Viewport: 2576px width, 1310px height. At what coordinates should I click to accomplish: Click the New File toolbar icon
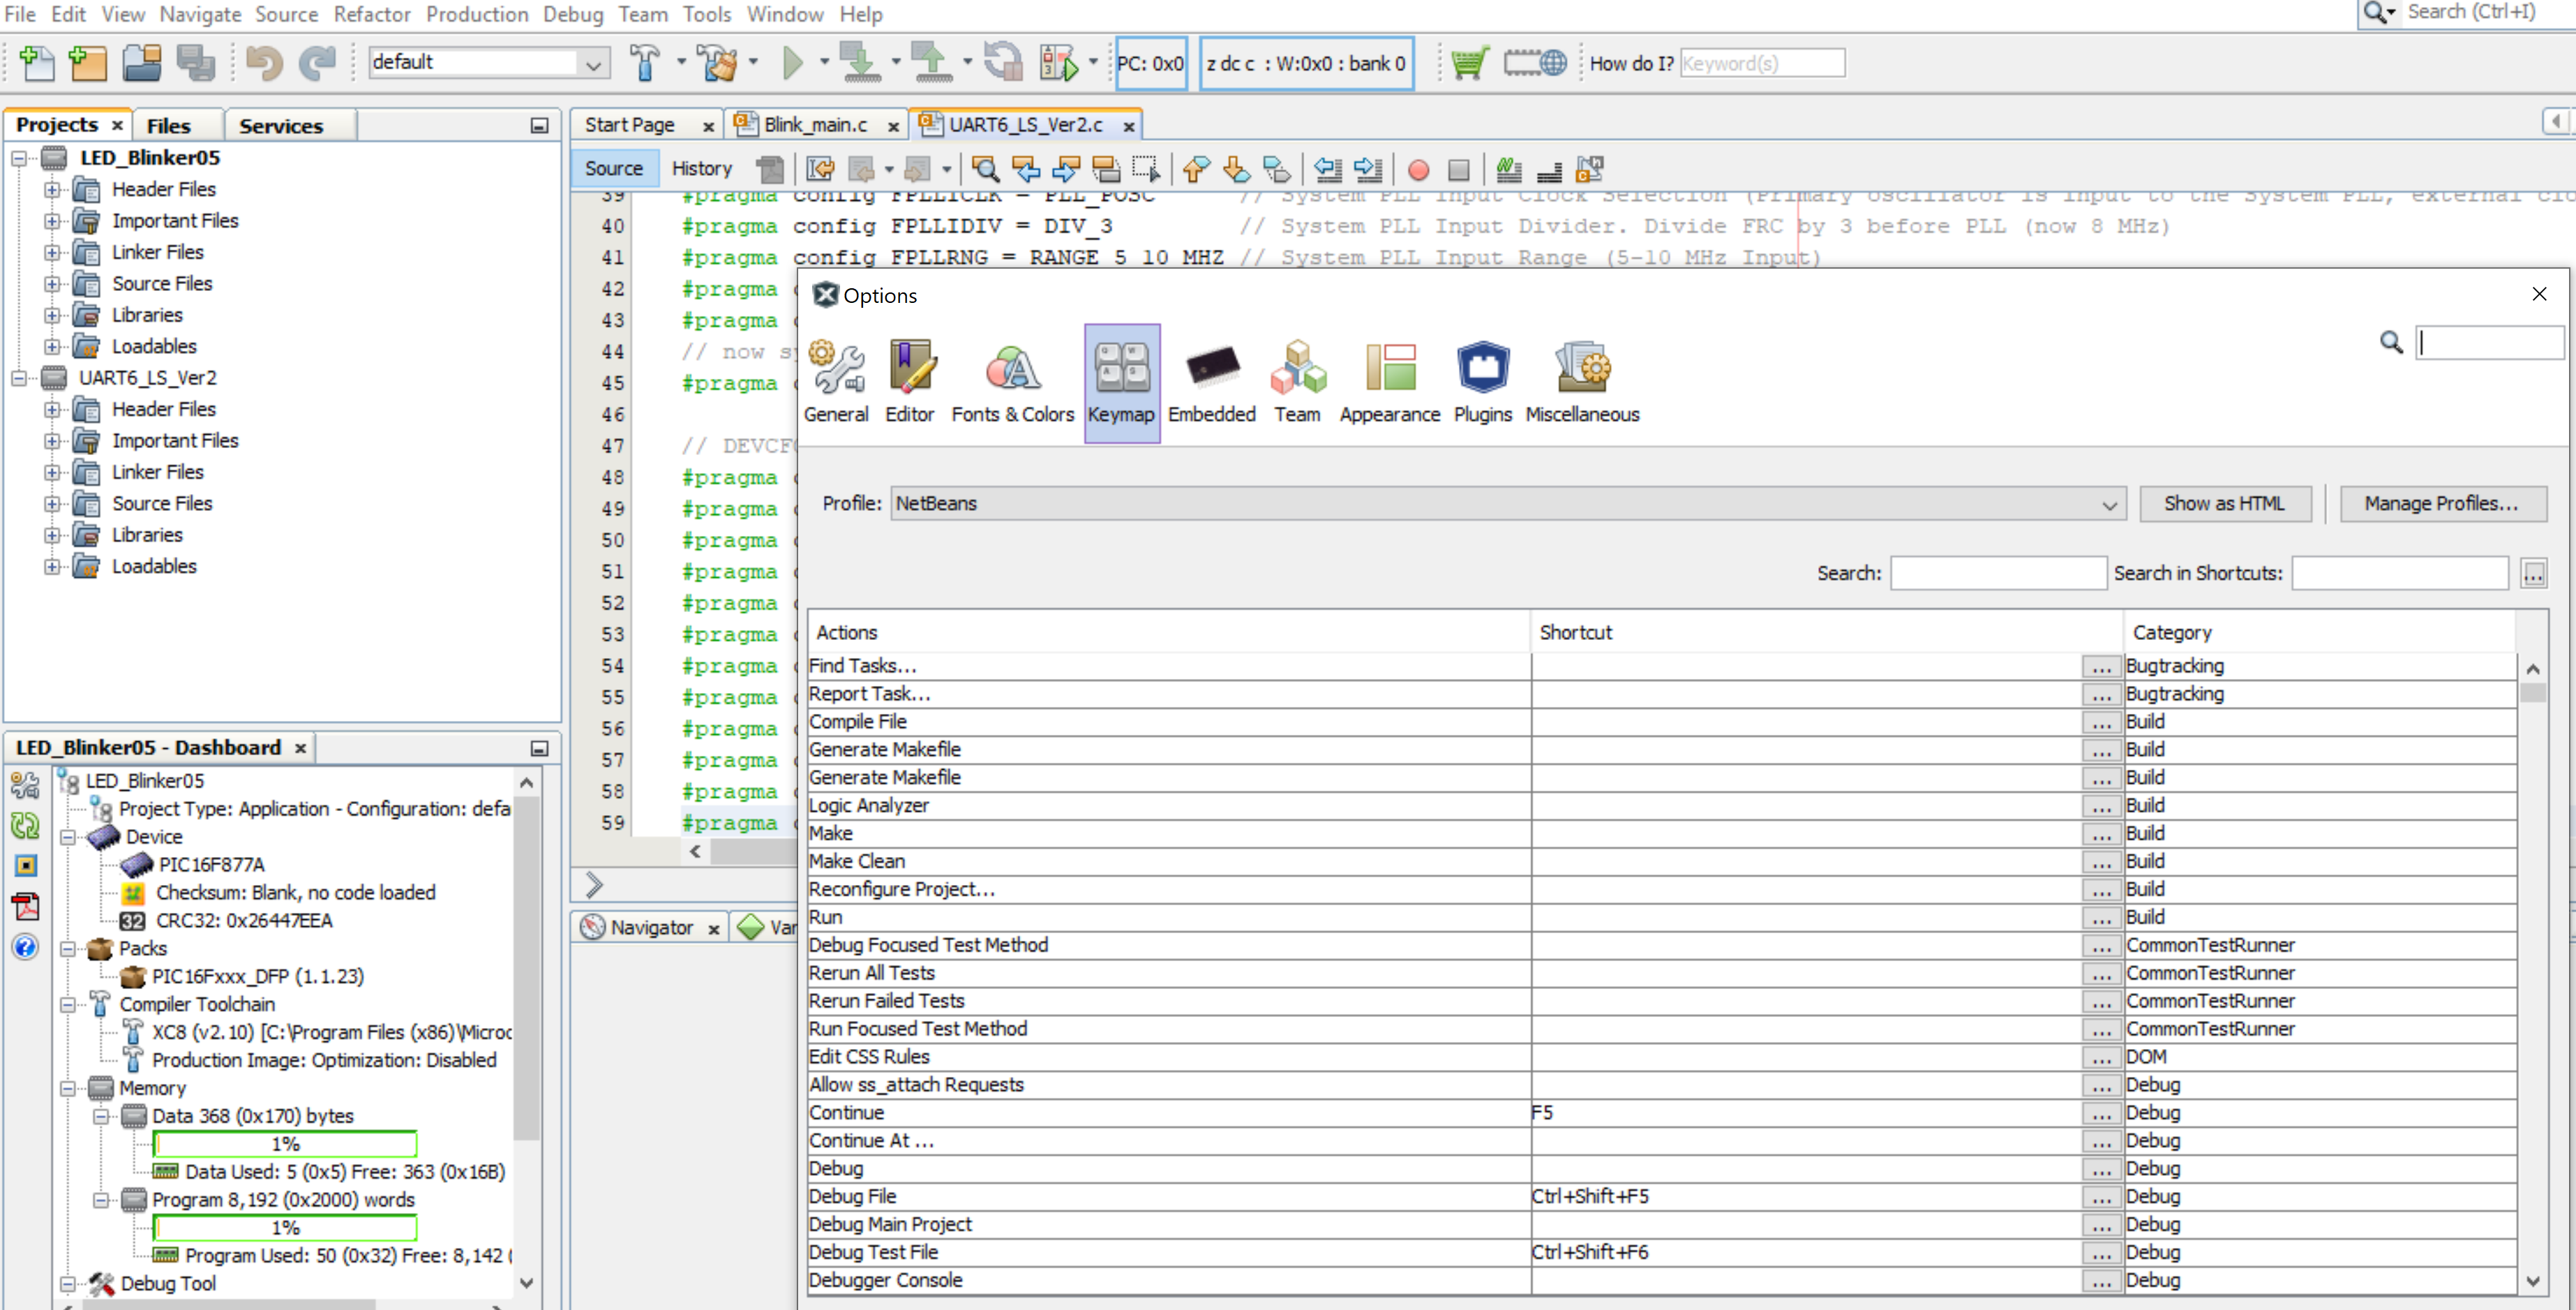[37, 63]
